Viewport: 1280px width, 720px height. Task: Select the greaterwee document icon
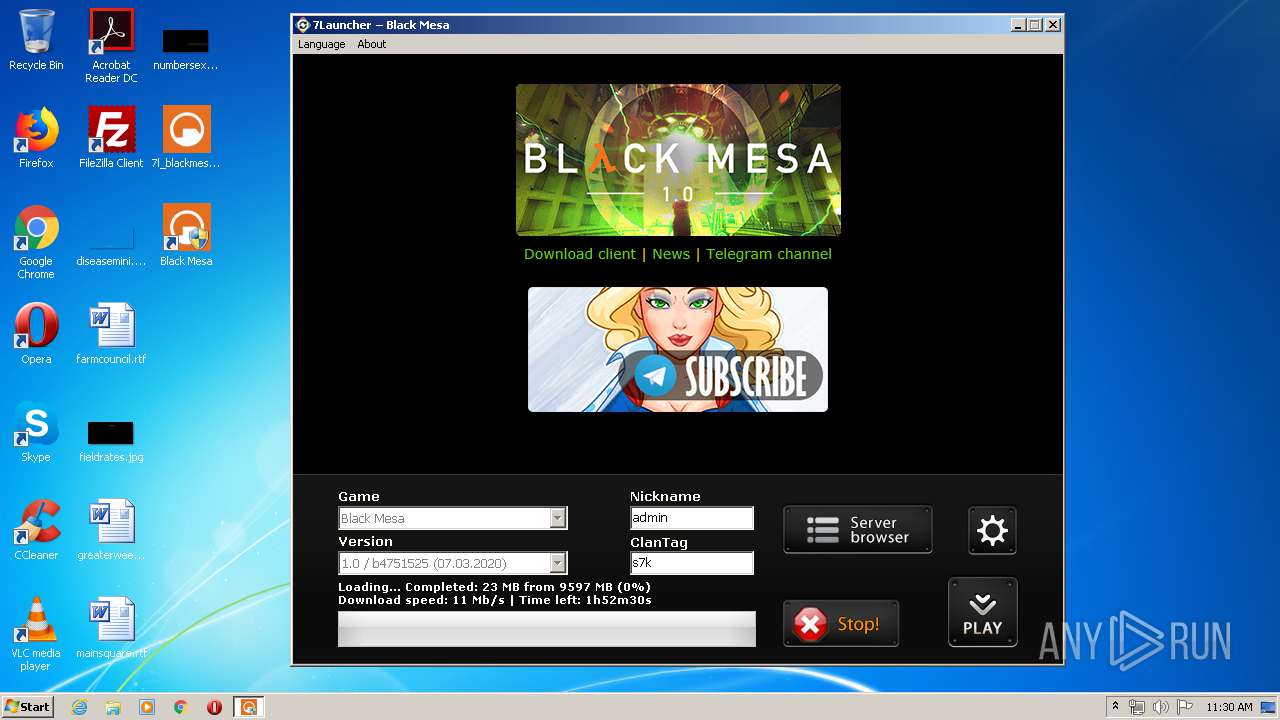(x=111, y=530)
